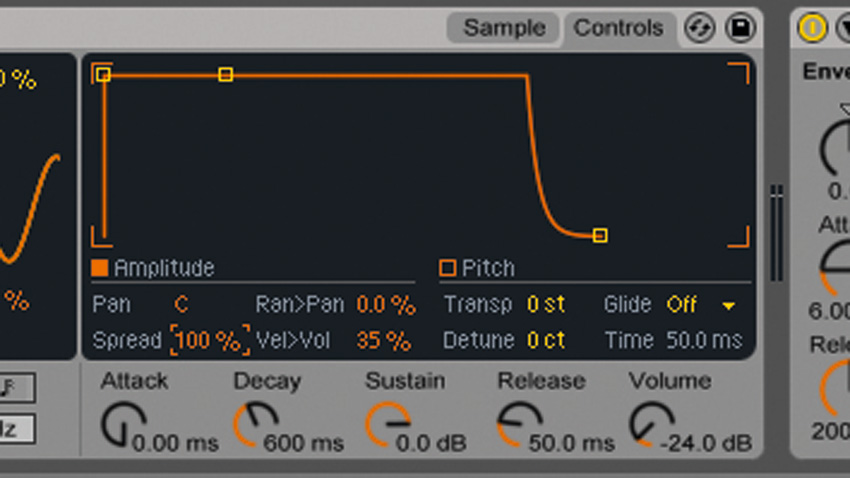Select the envelope decay breakpoint on top line

226,75
